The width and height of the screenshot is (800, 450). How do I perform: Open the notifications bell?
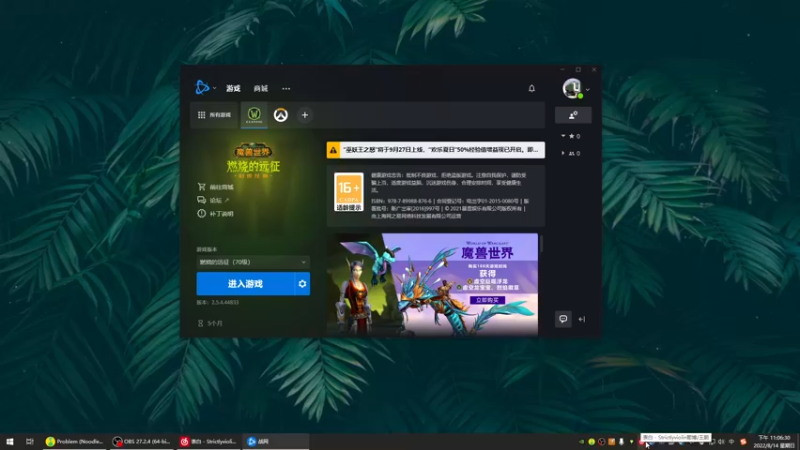point(532,88)
